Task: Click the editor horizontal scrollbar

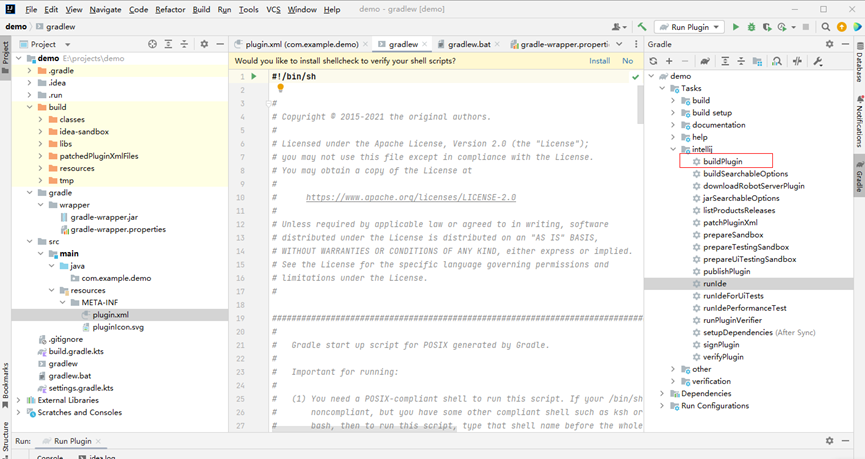Action: (x=363, y=429)
